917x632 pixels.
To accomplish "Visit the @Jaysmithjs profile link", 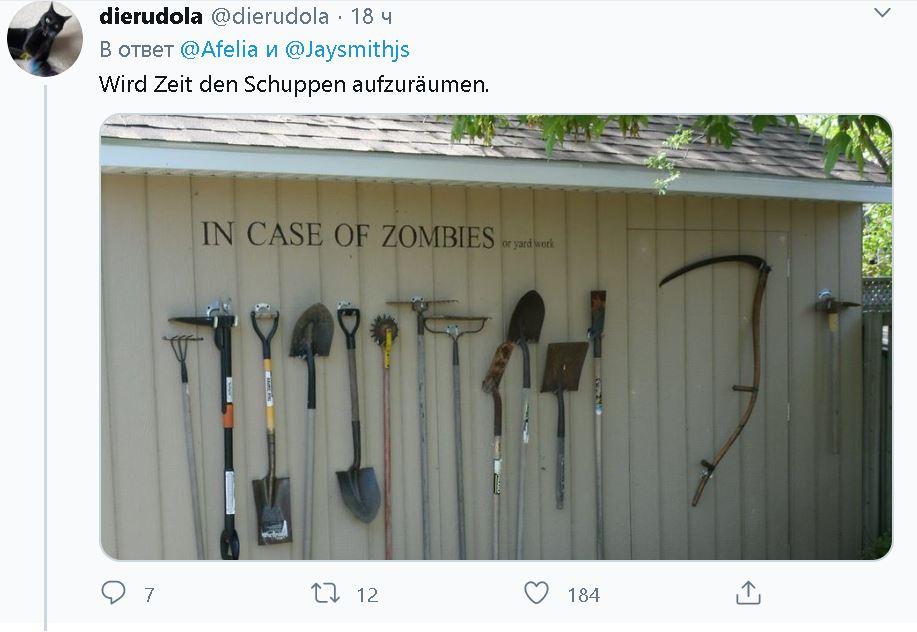I will click(x=347, y=50).
